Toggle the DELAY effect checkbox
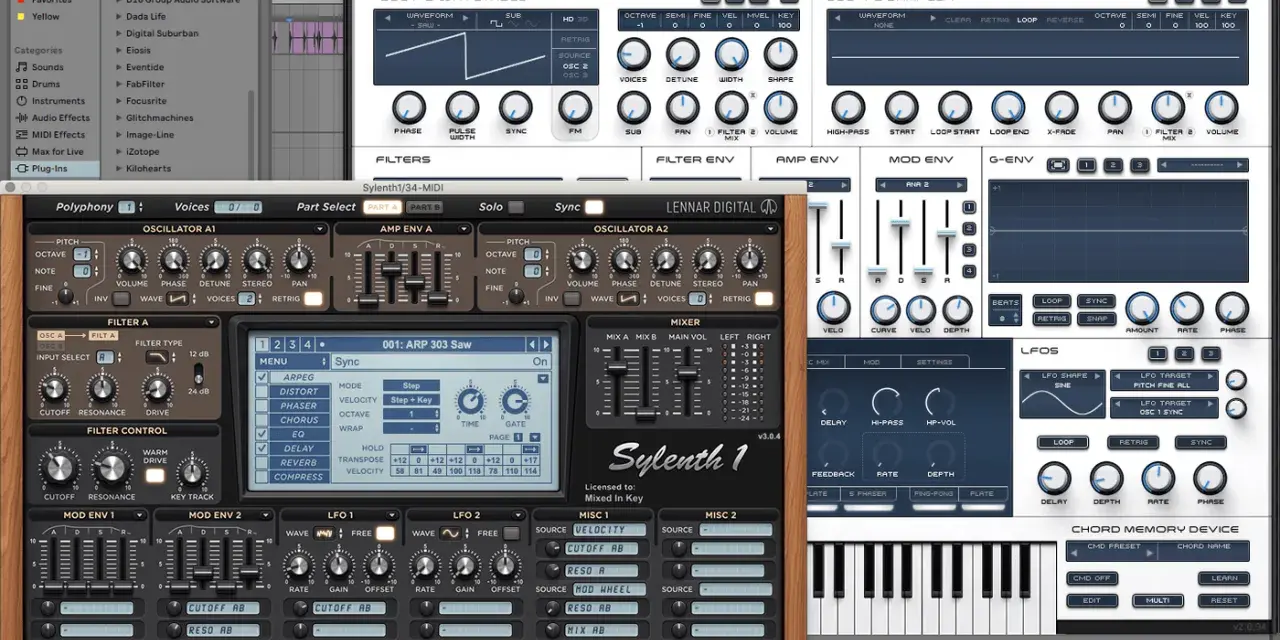Image resolution: width=1280 pixels, height=640 pixels. [262, 448]
